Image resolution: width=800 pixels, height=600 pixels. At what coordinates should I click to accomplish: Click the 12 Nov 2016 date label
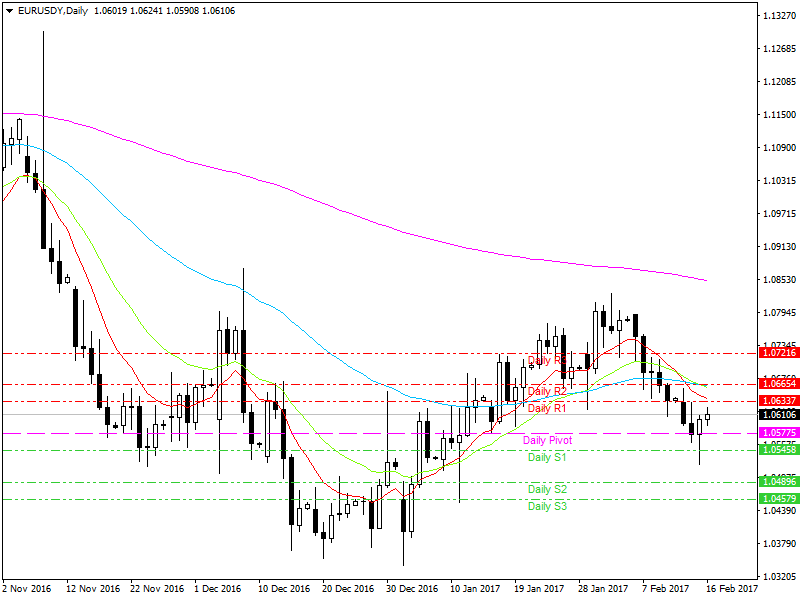click(93, 589)
